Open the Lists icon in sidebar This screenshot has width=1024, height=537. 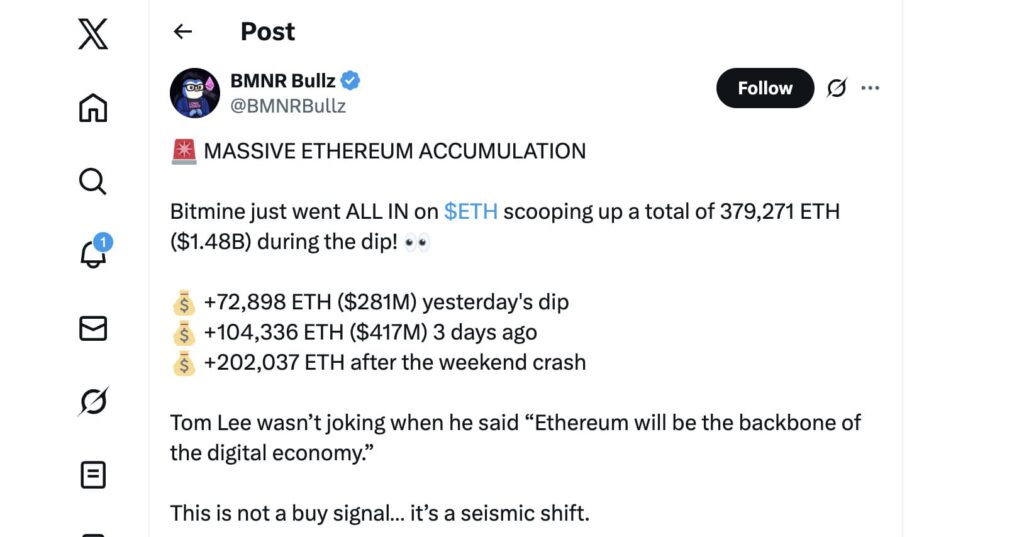coord(93,475)
